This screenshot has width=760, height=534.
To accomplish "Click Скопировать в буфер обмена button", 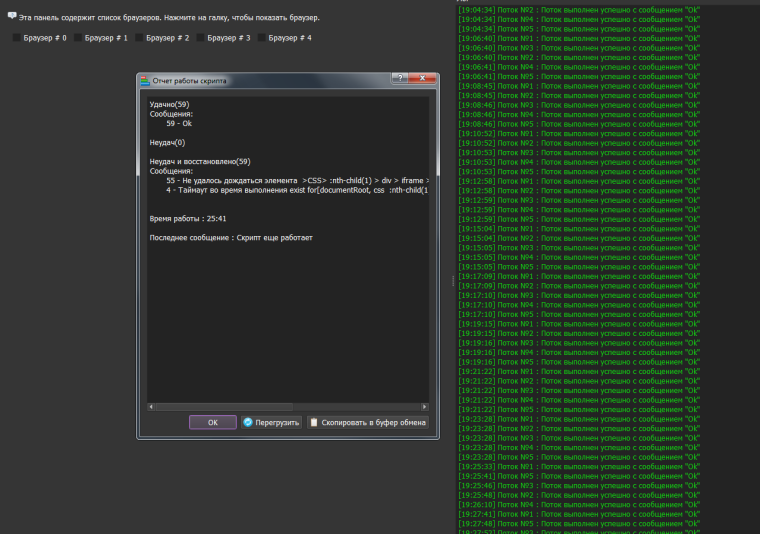I will tap(369, 422).
